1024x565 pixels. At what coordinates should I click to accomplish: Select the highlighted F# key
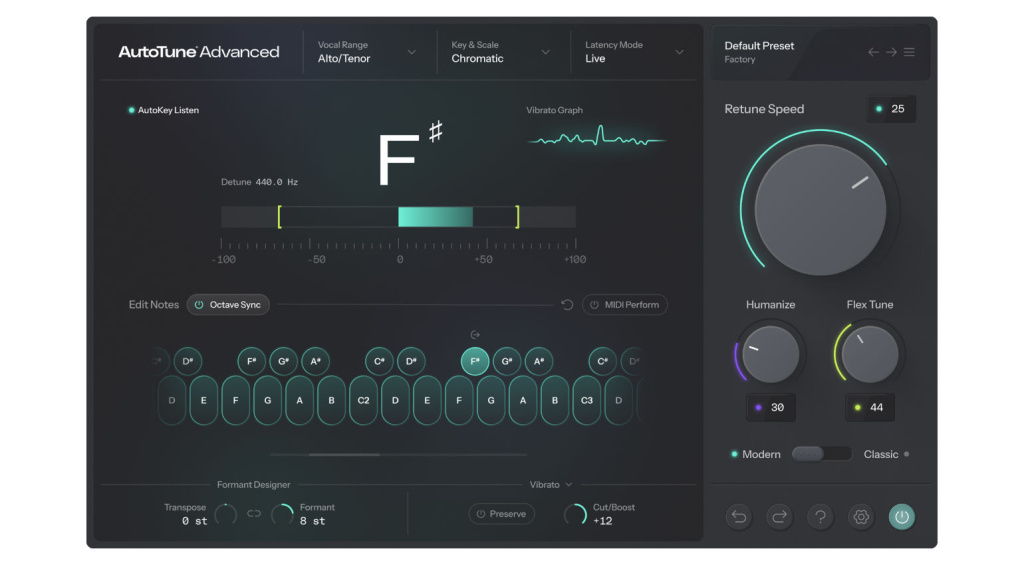pos(475,361)
